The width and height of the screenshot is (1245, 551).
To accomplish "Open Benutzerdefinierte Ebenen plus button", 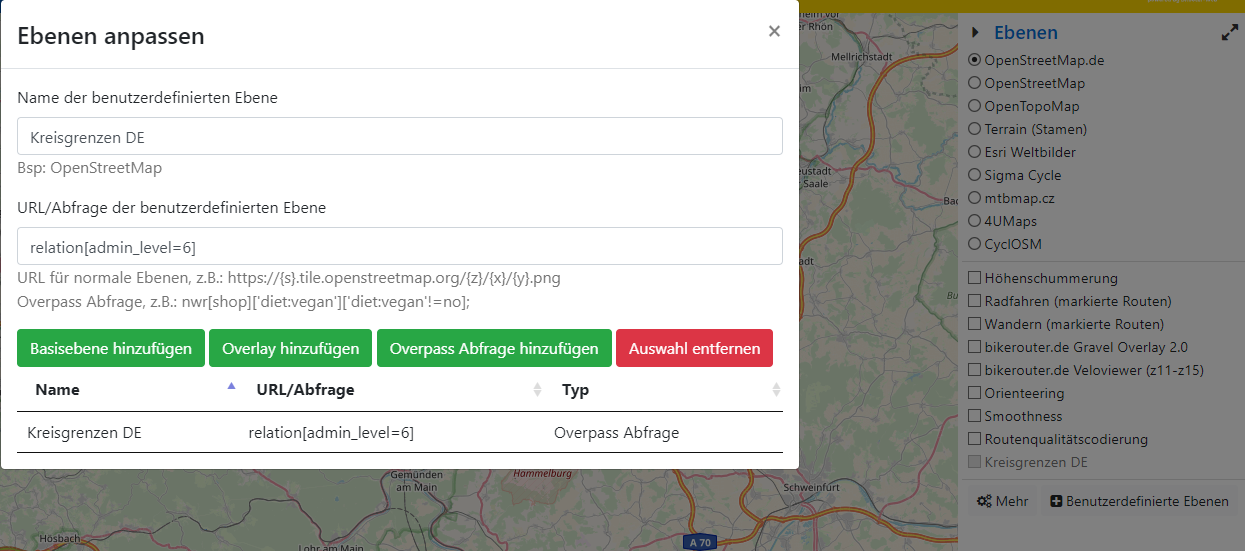I will tap(1139, 501).
